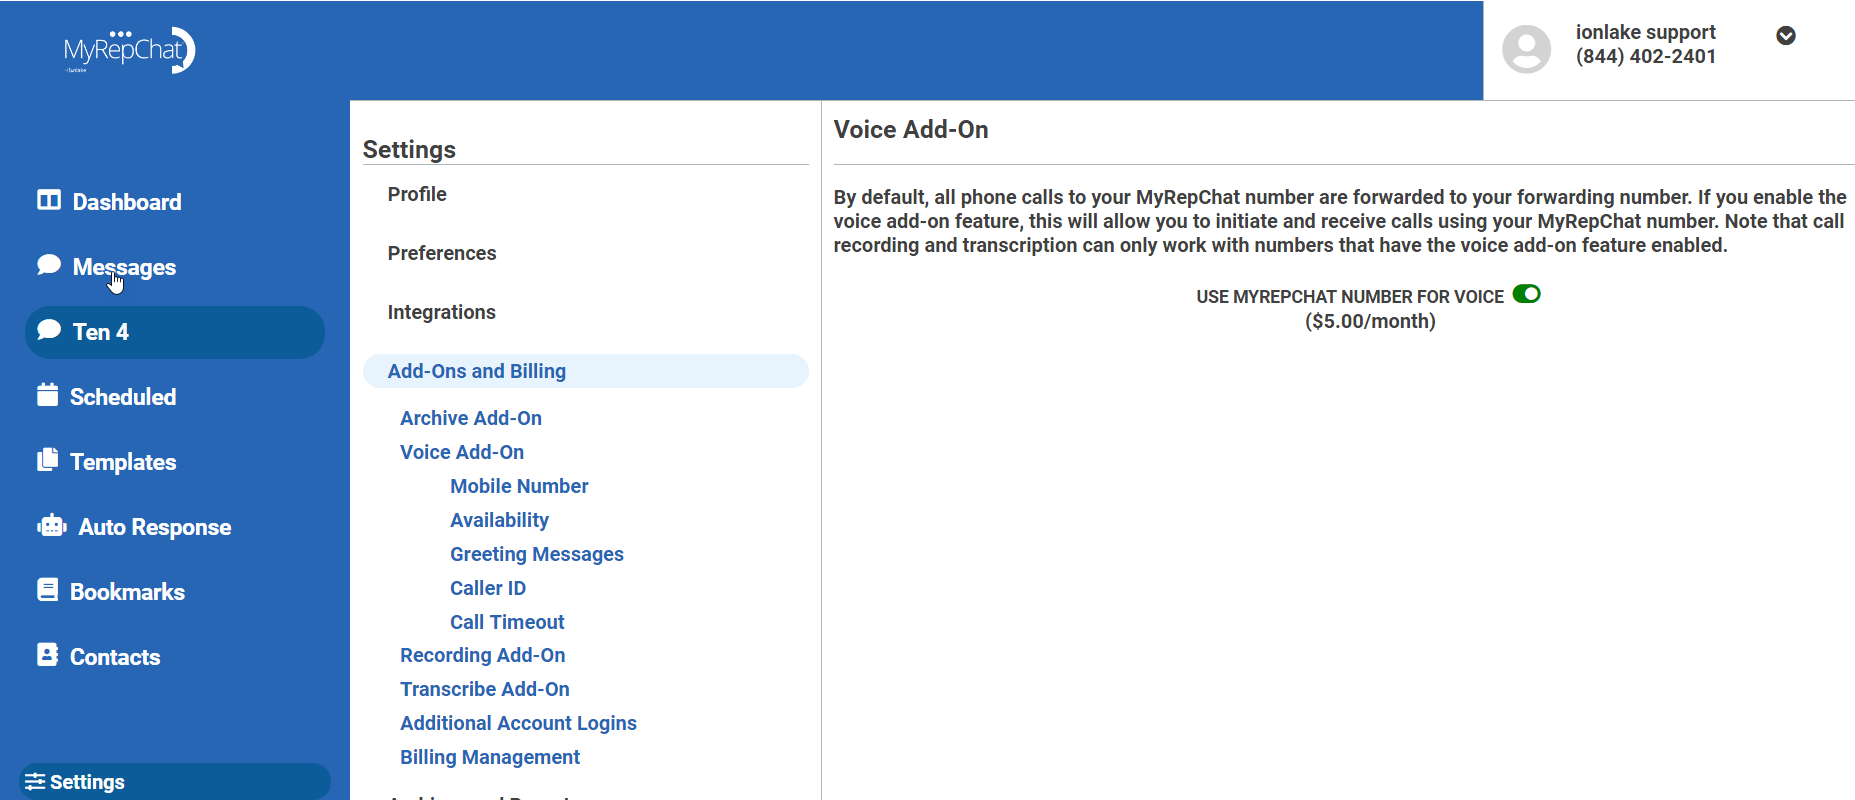The image size is (1855, 800).
Task: Click the ($5.00/month) price text
Action: click(x=1370, y=321)
